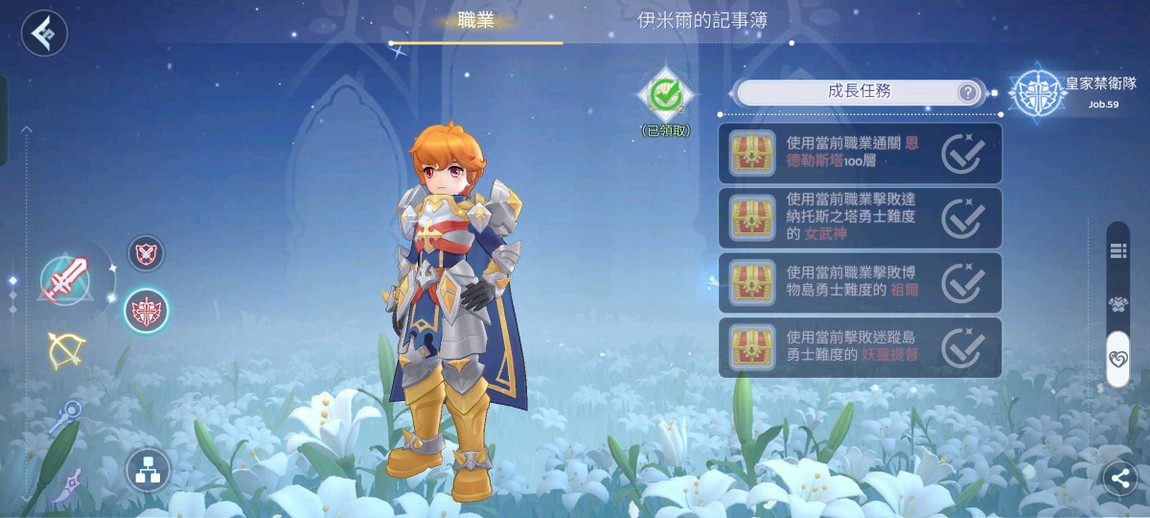The width and height of the screenshot is (1150, 518).
Task: Open treasure chest for 妖靈提督 task
Action: click(752, 347)
